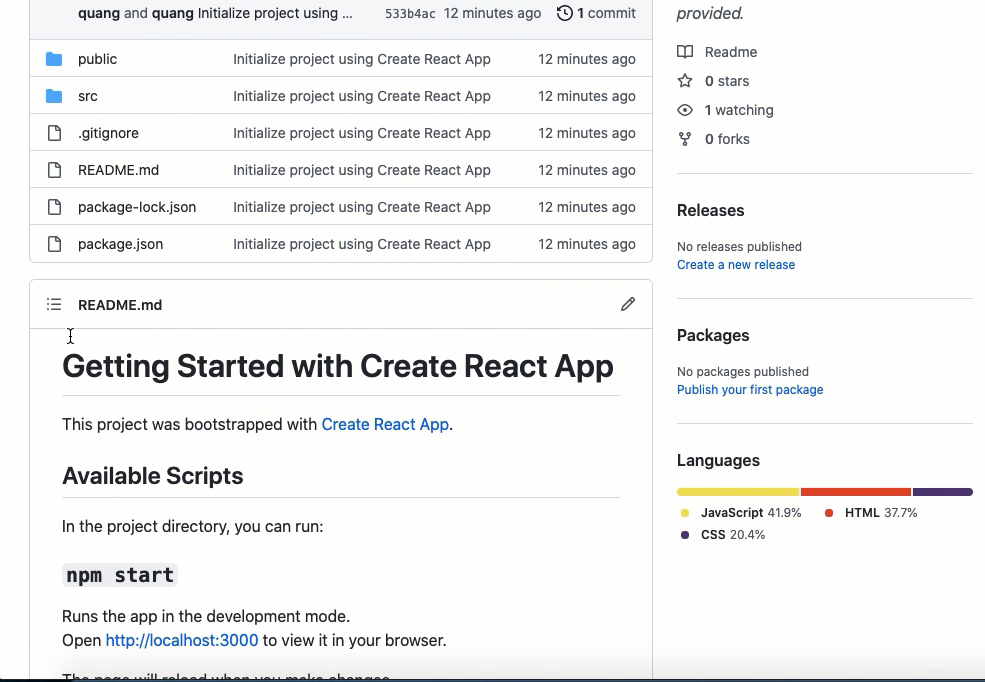Open commit message for public folder

coord(362,59)
